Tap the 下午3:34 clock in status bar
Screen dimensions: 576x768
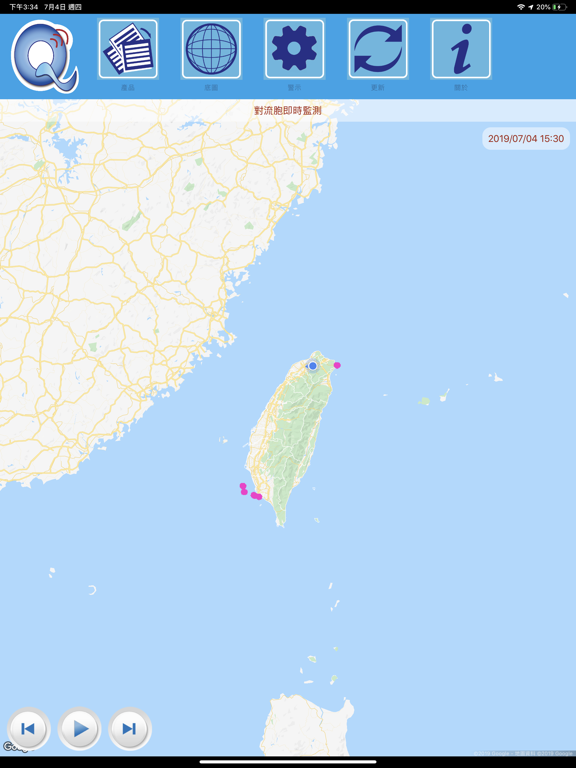(x=24, y=7)
